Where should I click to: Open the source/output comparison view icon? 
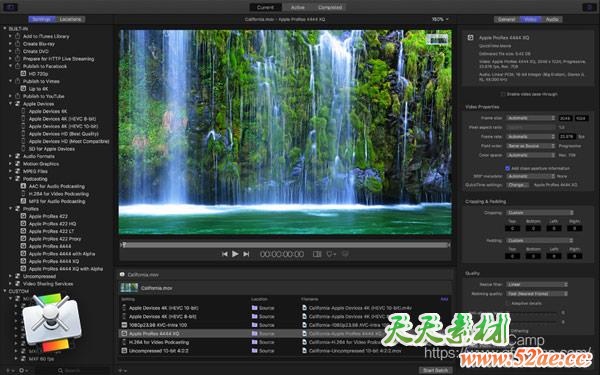tap(317, 254)
